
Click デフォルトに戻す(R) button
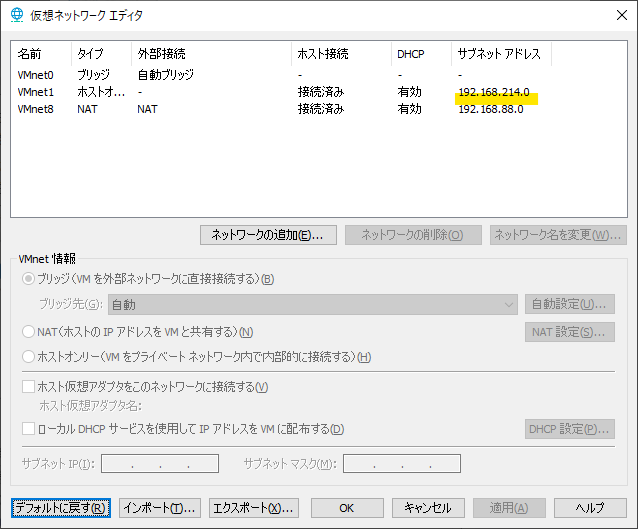61,508
